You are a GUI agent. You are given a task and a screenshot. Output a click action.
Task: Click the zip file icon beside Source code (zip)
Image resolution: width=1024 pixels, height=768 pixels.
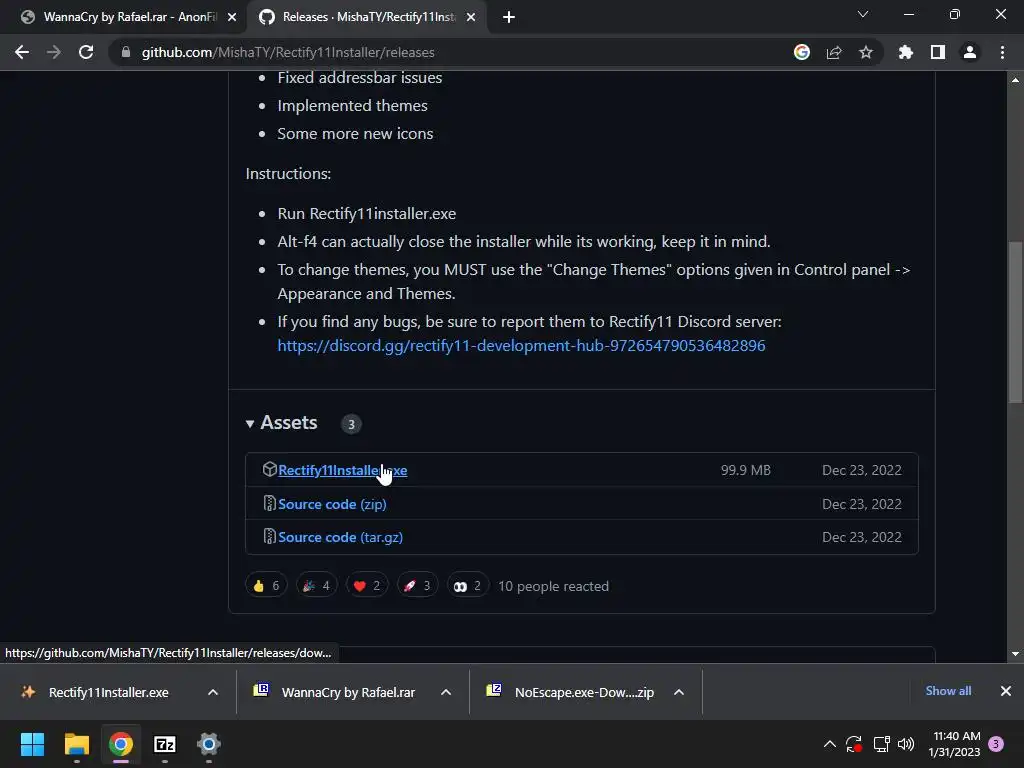[x=269, y=503]
